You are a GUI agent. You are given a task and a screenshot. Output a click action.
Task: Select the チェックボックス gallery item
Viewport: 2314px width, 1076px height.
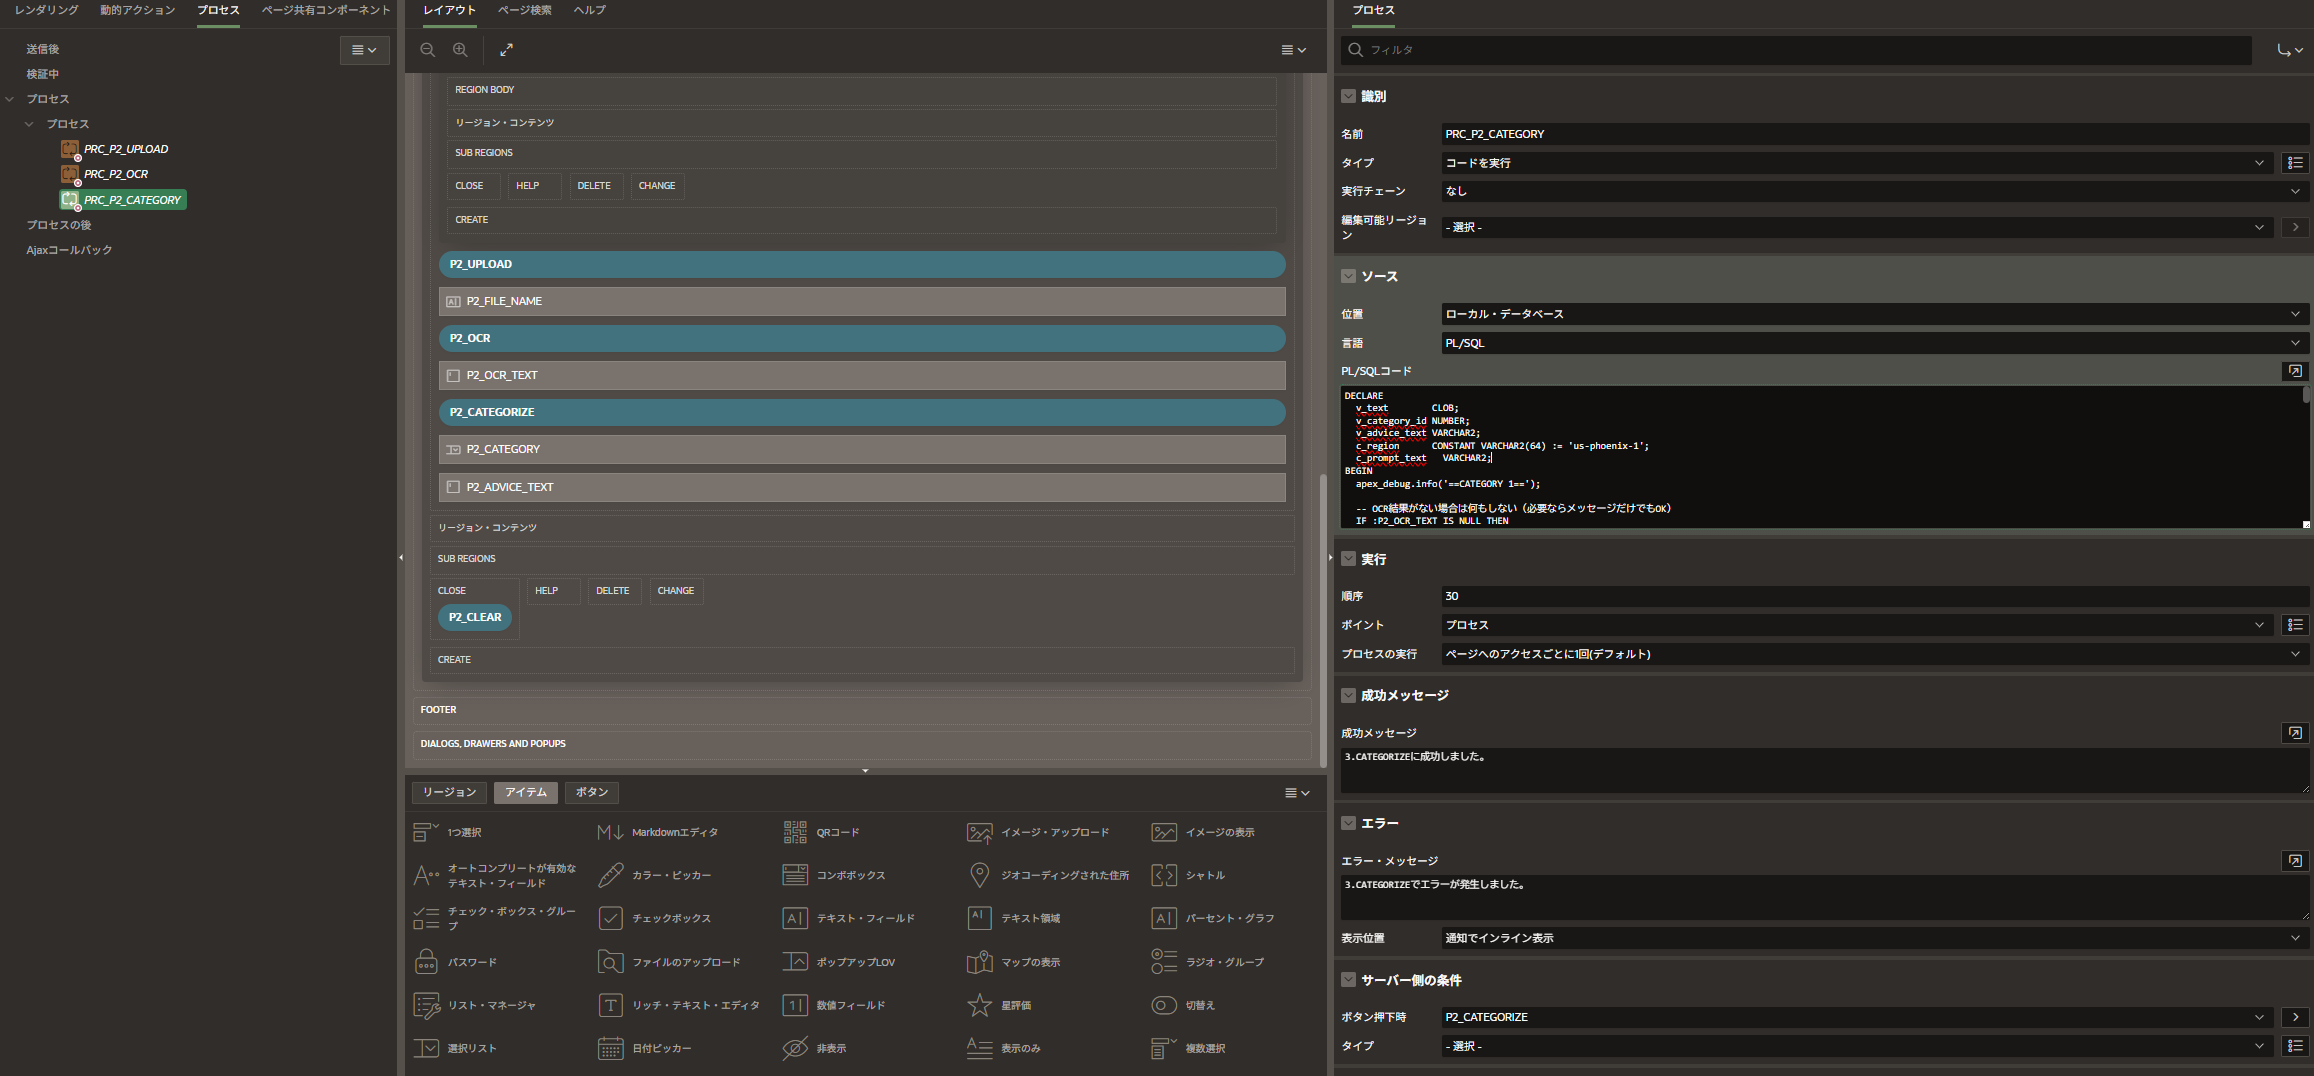pos(655,918)
